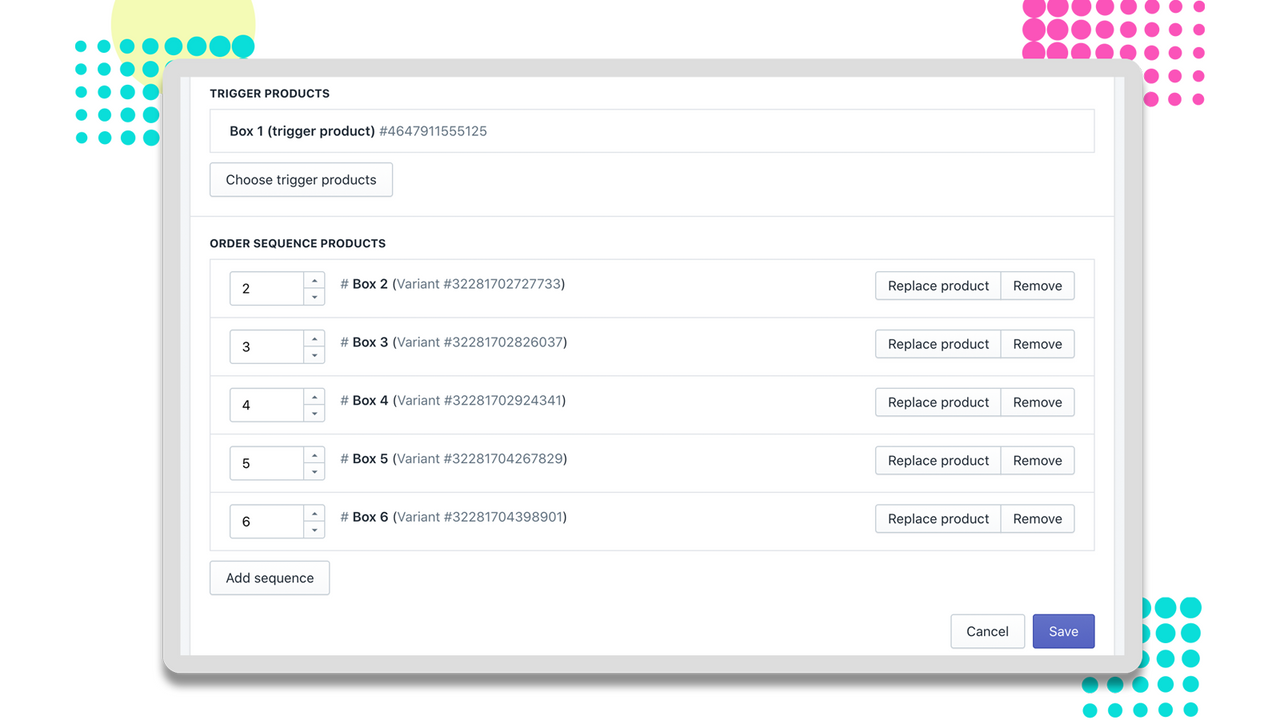Viewport: 1280px width, 720px height.
Task: Increase the quantity for Box 6
Action: click(315, 513)
